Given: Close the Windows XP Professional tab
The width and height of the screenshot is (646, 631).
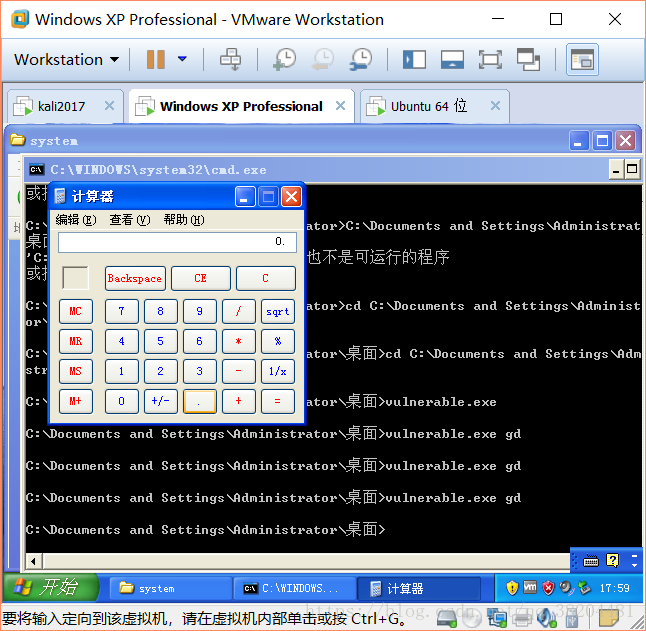Looking at the screenshot, I should coord(340,106).
